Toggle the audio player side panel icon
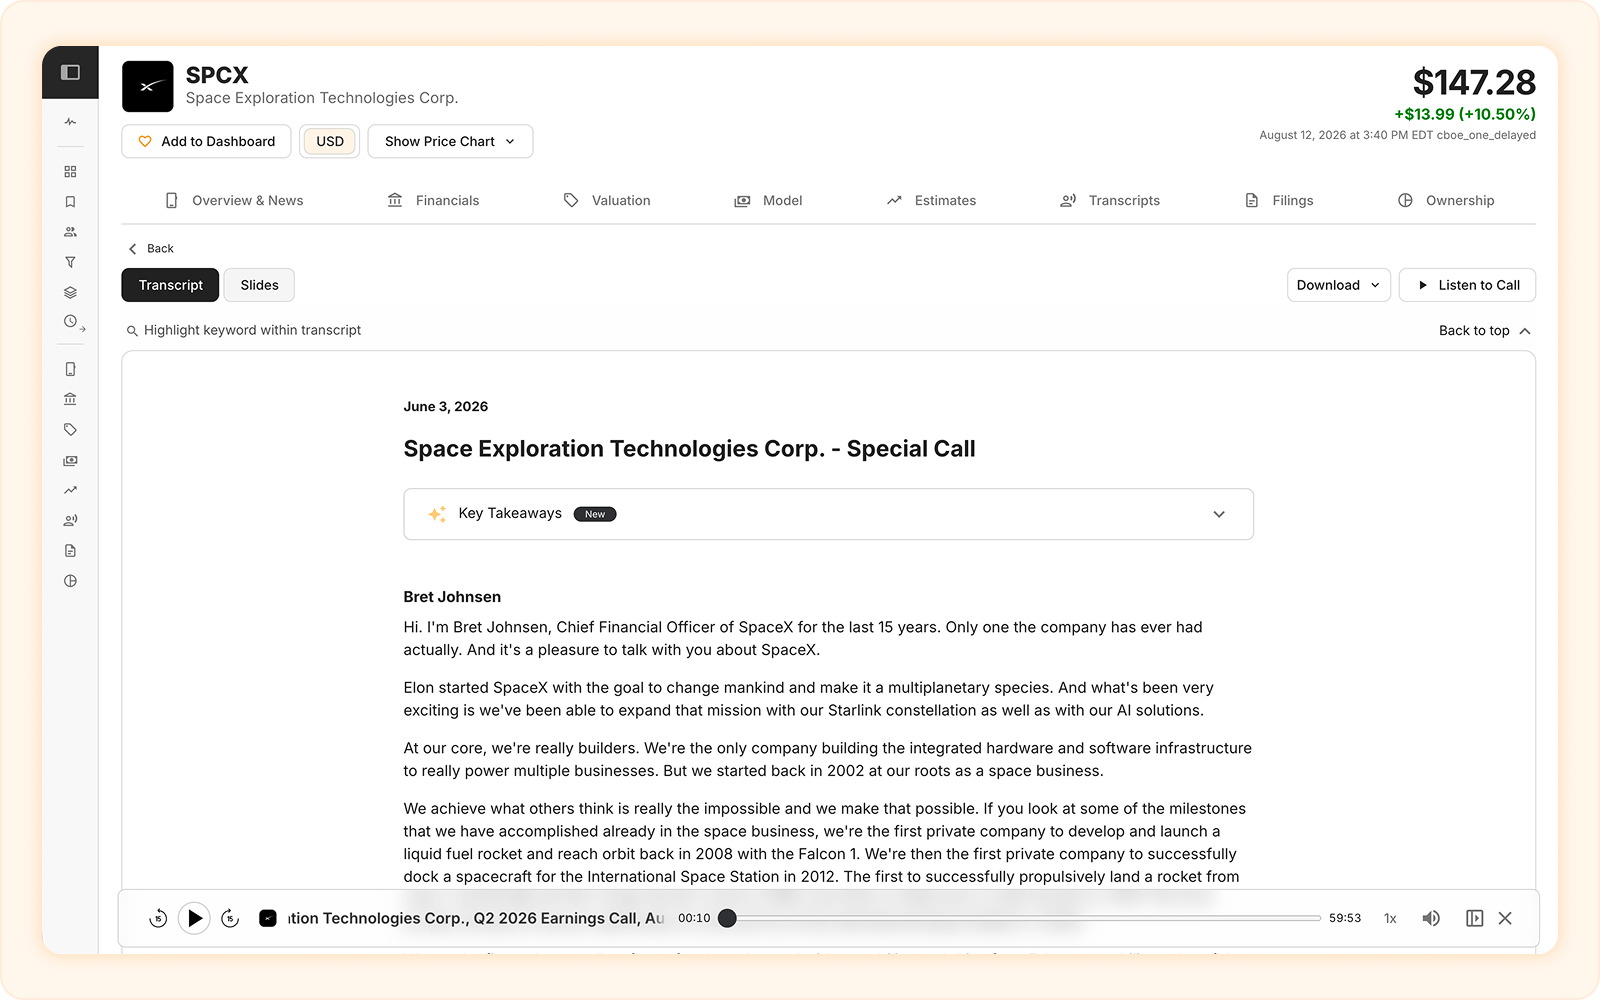This screenshot has height=1000, width=1600. coord(1474,918)
